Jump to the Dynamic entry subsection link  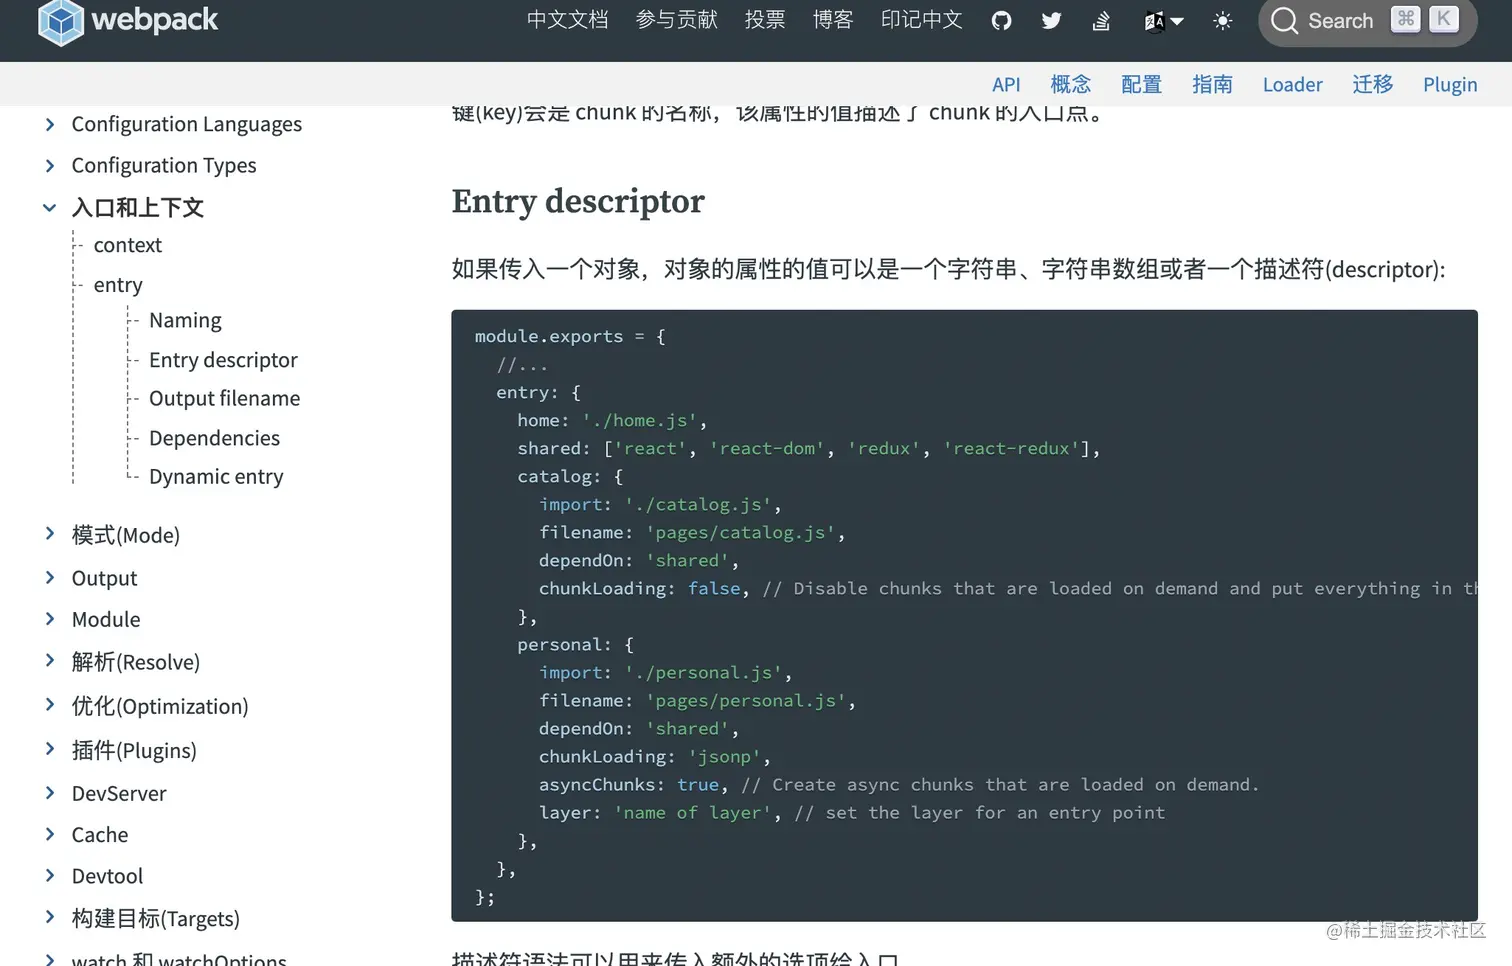[x=216, y=477]
